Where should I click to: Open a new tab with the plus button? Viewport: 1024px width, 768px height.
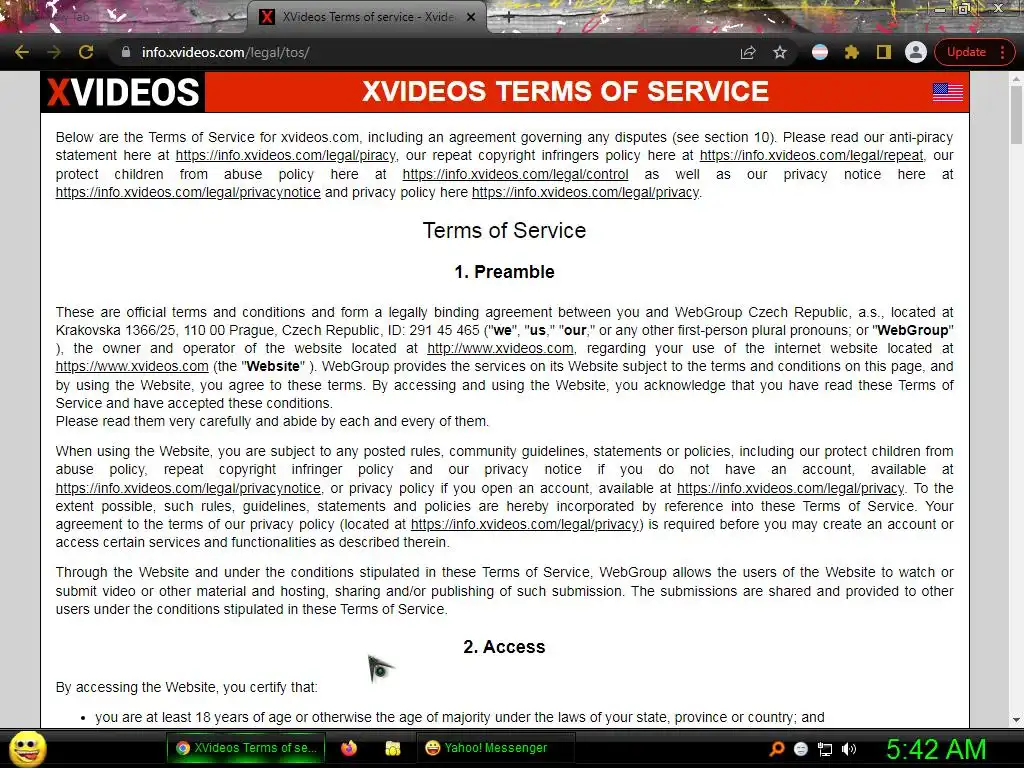(x=509, y=18)
